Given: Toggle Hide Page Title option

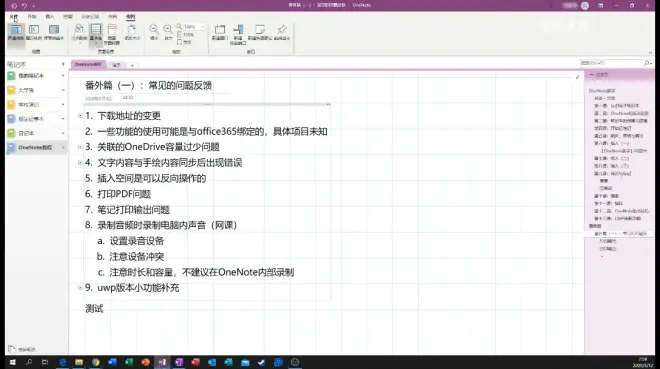Looking at the screenshot, I should click(112, 34).
